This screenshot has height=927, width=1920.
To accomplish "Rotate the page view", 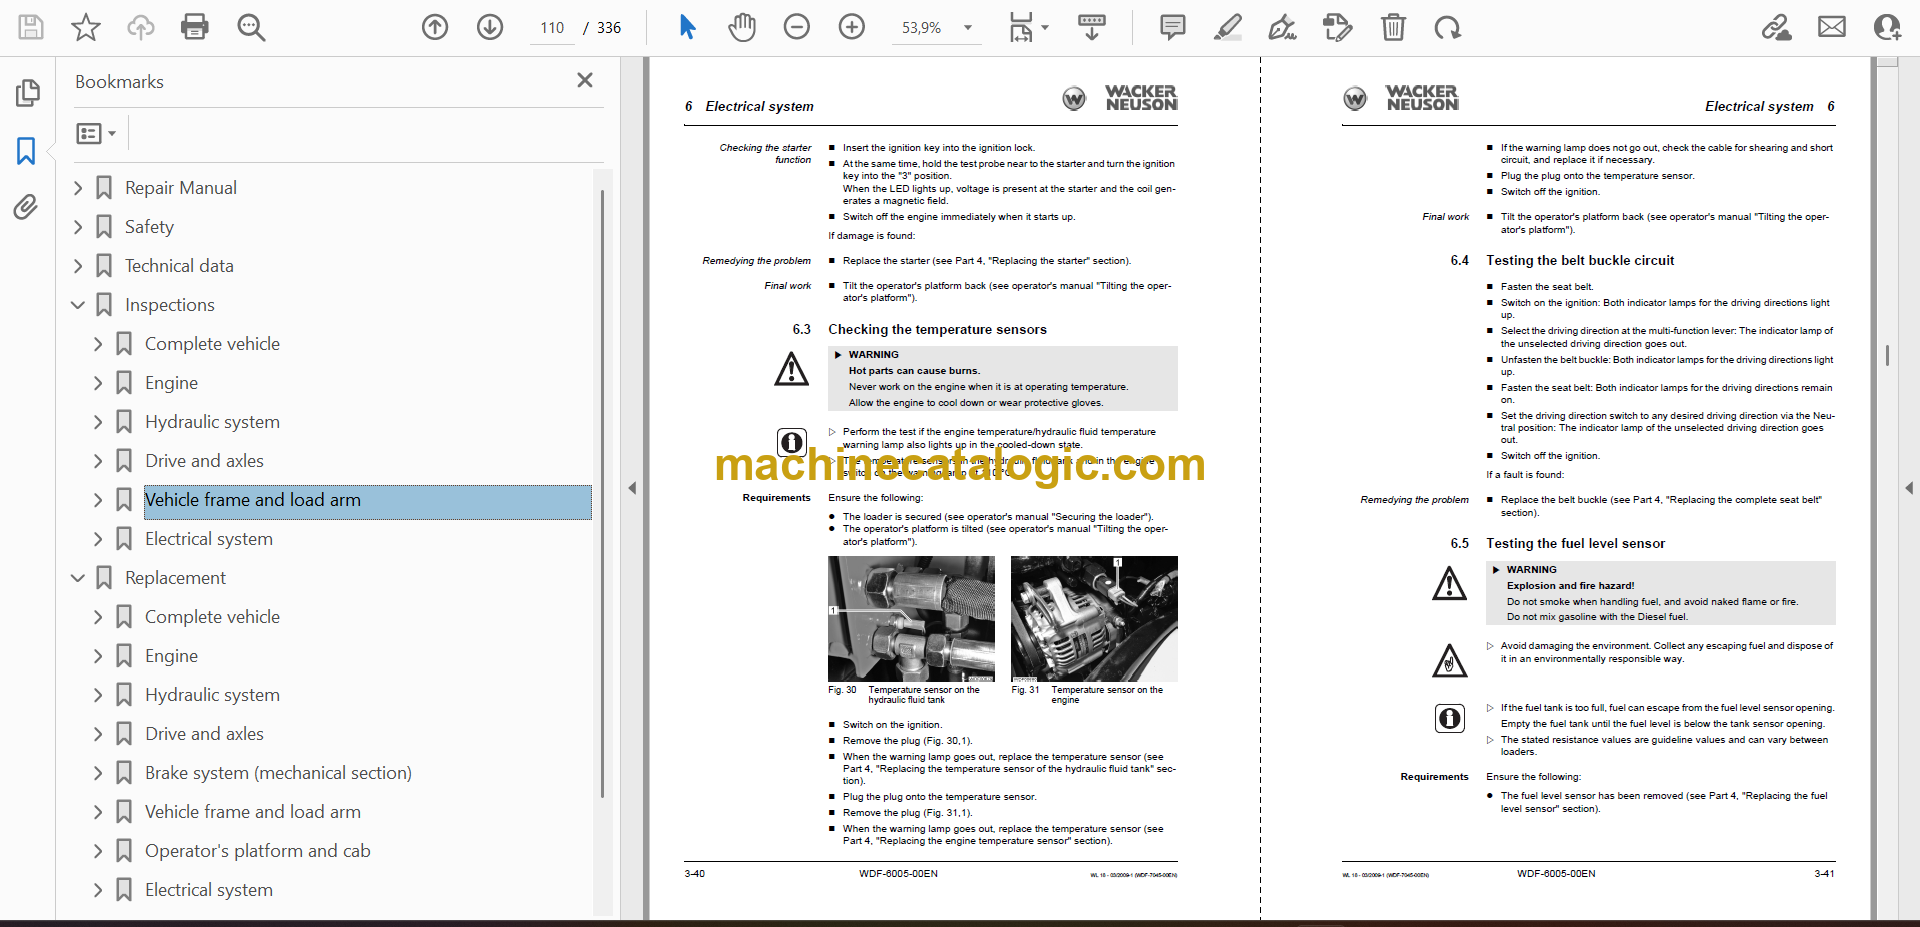I will (x=1448, y=27).
